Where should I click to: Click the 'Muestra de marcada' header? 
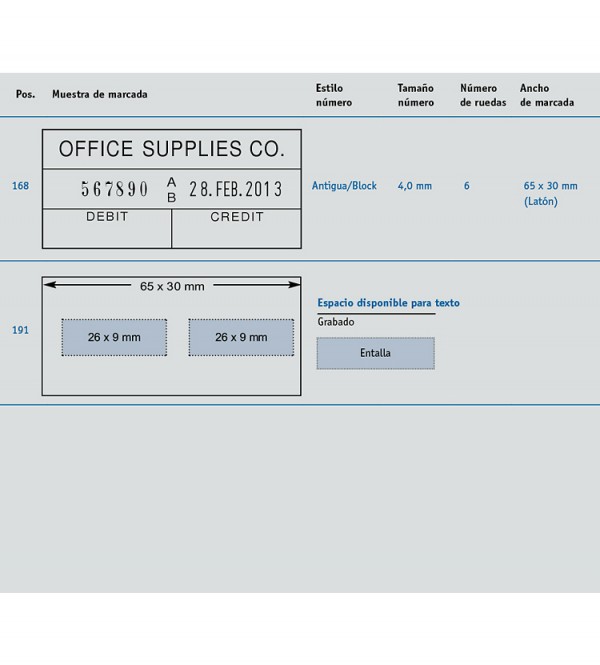[x=100, y=94]
